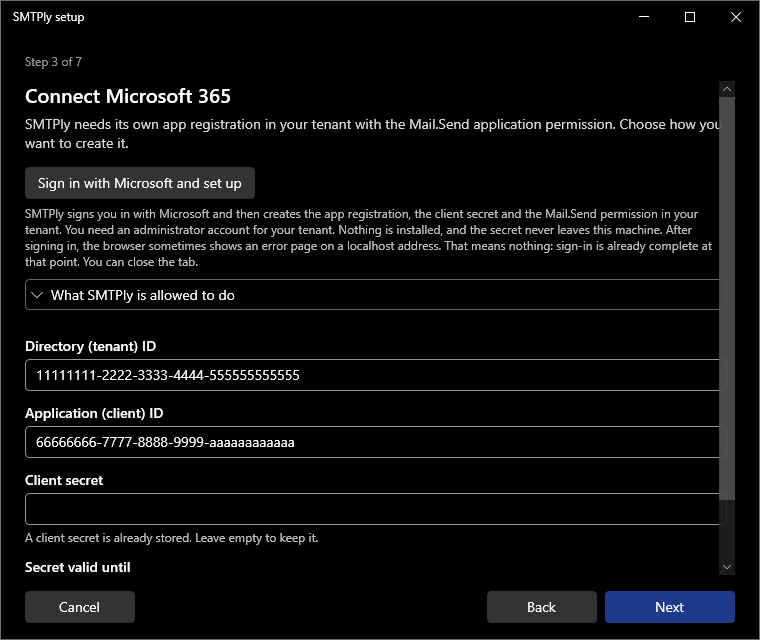This screenshot has height=640, width=760.
Task: Click the Connect Microsoft 365 heading
Action: coord(128,96)
